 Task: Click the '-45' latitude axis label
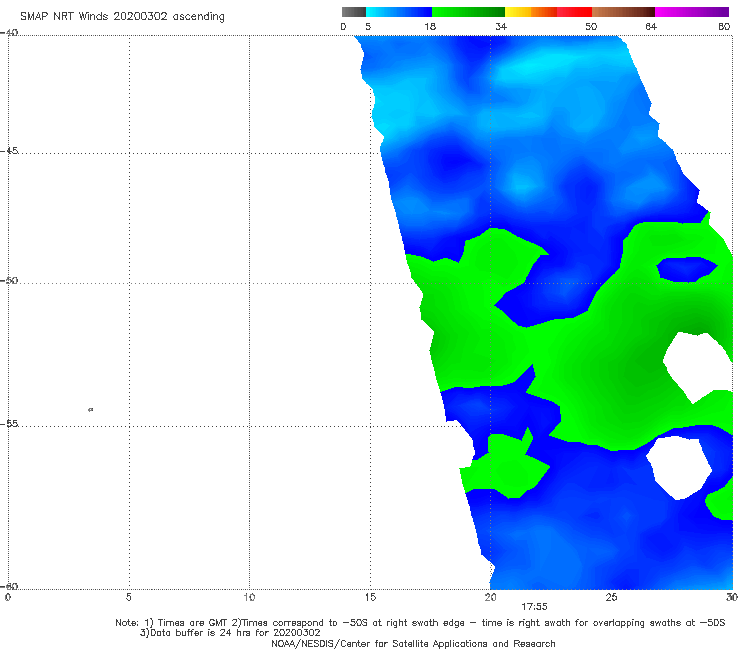tap(9, 151)
